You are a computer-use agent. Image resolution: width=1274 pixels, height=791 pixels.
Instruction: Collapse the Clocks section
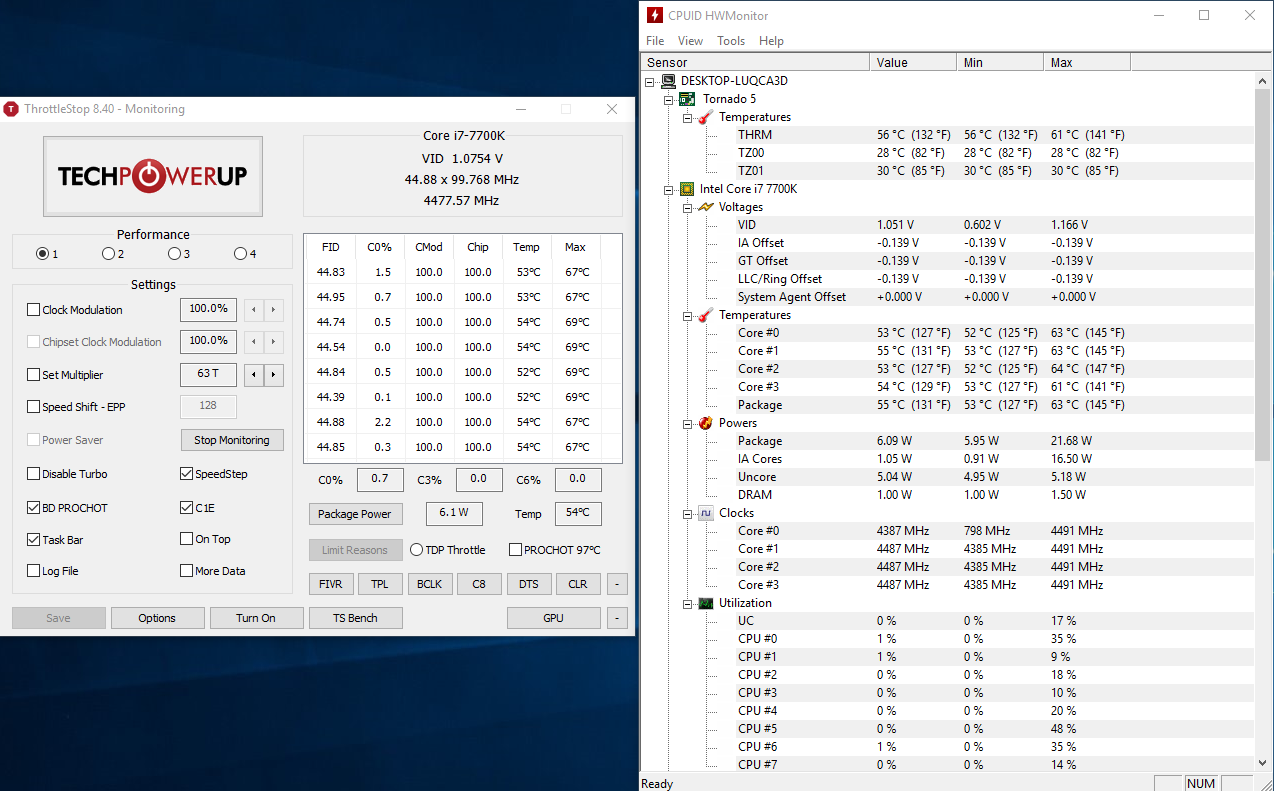tap(687, 513)
